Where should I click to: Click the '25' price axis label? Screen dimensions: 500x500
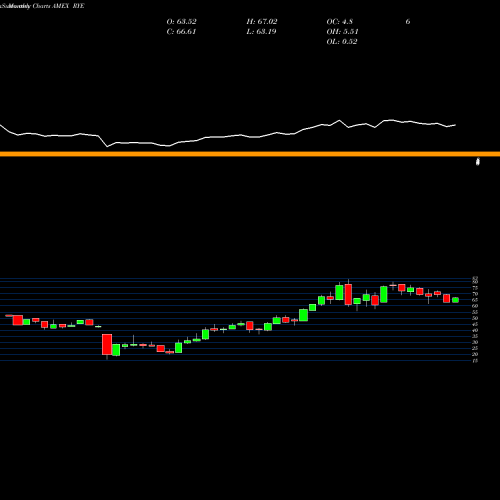tap(475, 348)
